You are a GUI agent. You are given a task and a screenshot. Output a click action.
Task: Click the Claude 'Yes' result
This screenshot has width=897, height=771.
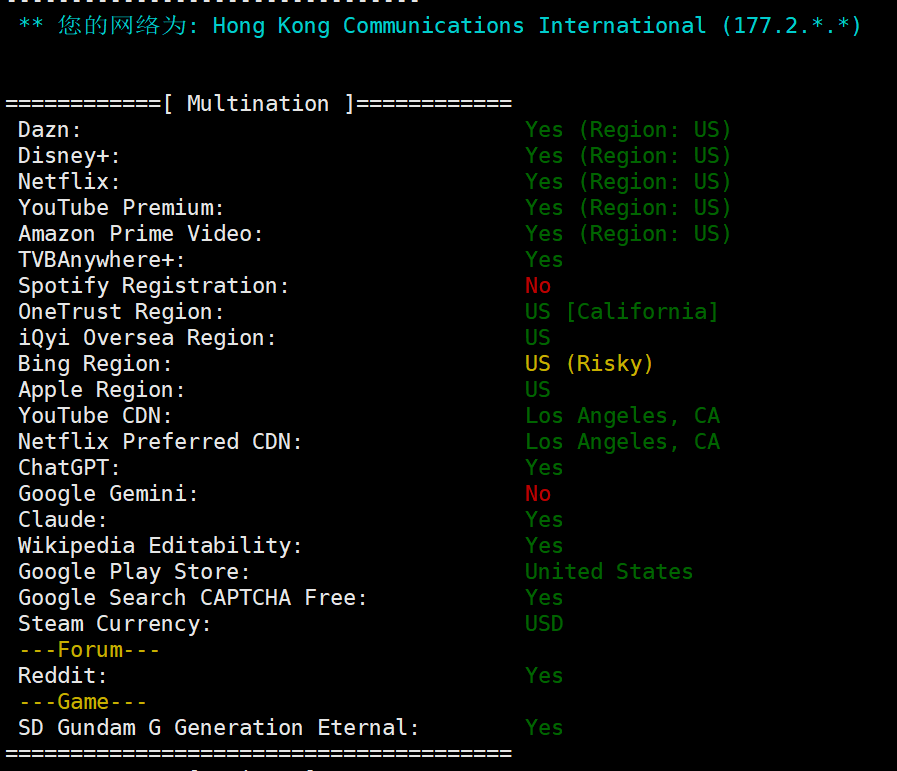[544, 520]
